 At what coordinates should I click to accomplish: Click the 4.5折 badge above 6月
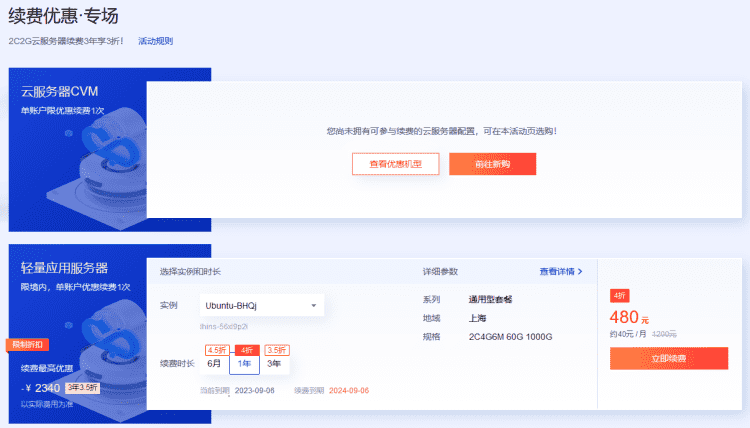click(x=217, y=350)
